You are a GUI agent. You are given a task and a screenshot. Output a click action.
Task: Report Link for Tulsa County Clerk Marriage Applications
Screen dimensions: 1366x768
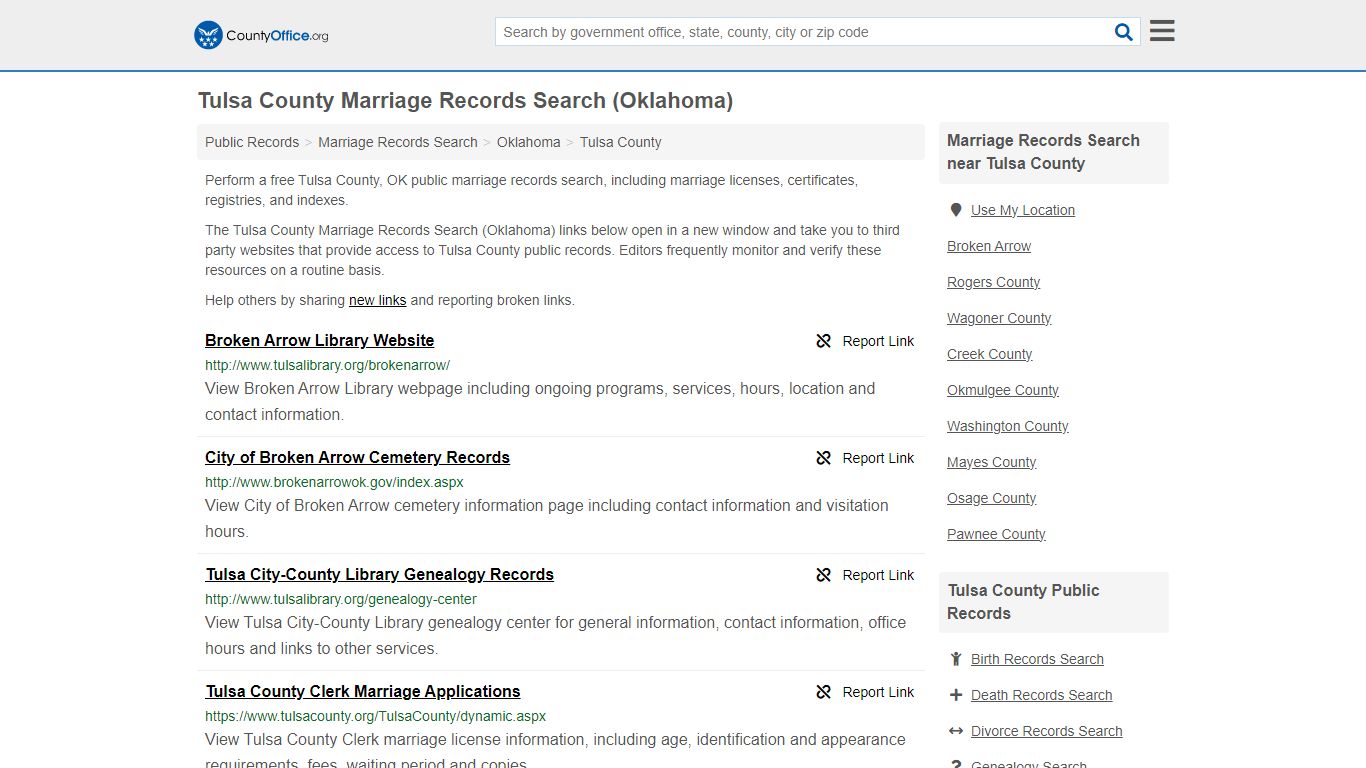pos(878,692)
